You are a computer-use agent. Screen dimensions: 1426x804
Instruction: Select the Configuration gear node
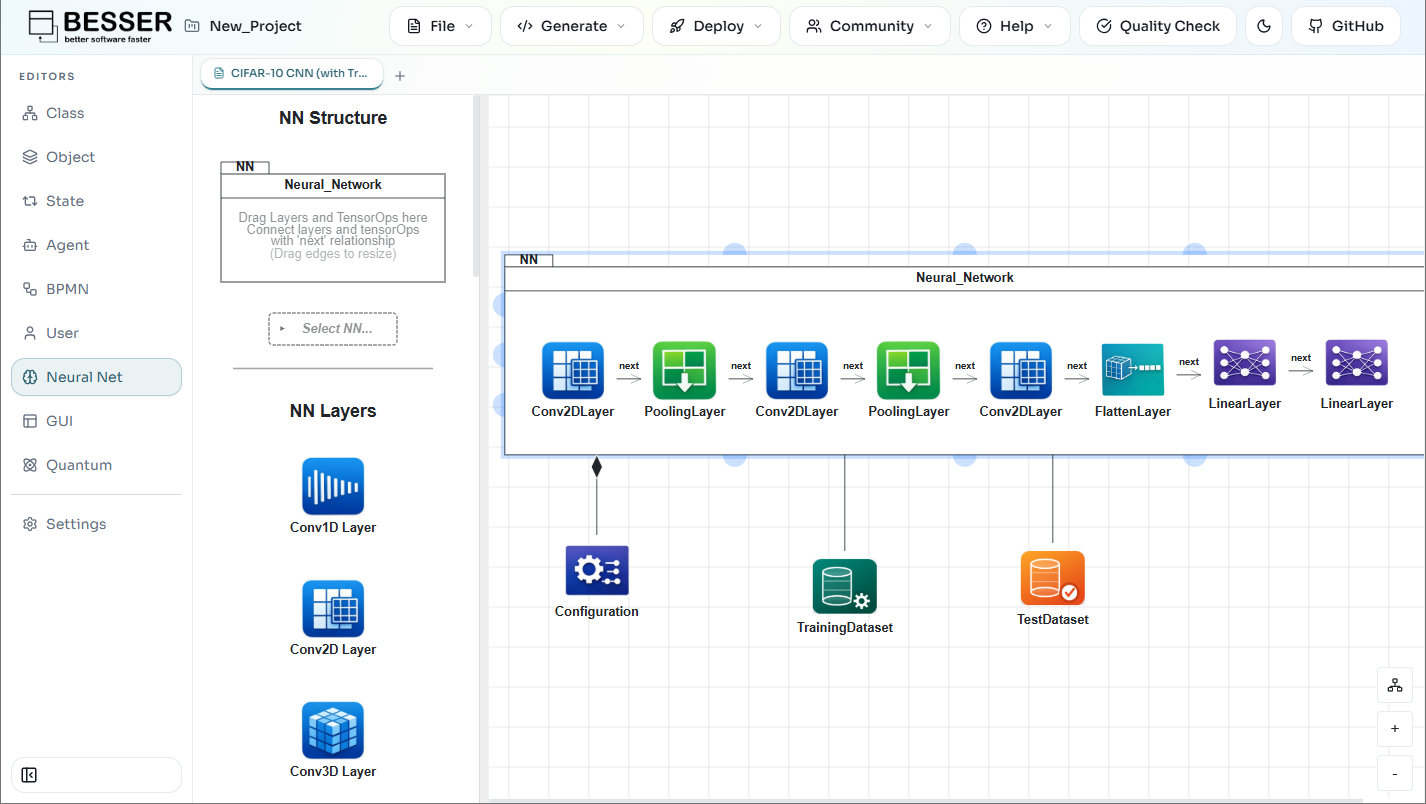tap(597, 571)
